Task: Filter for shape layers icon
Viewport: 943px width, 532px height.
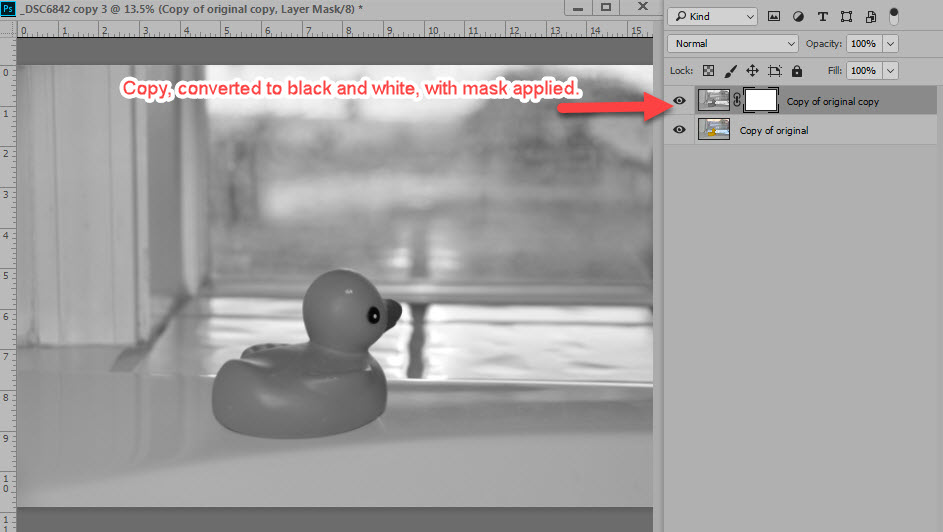Action: click(846, 16)
